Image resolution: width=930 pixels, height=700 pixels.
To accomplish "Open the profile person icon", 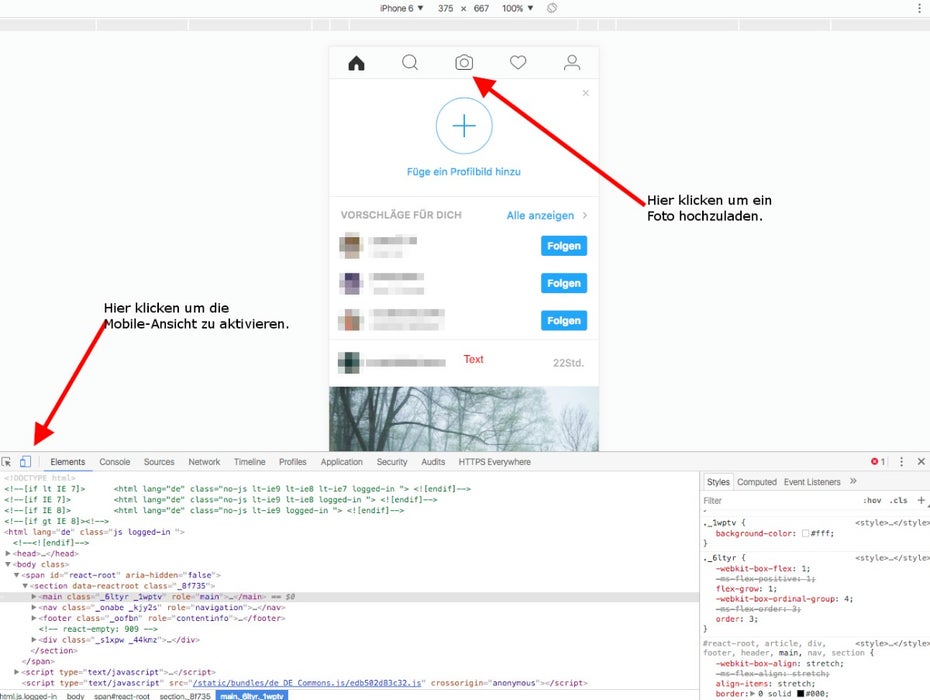I will (572, 62).
